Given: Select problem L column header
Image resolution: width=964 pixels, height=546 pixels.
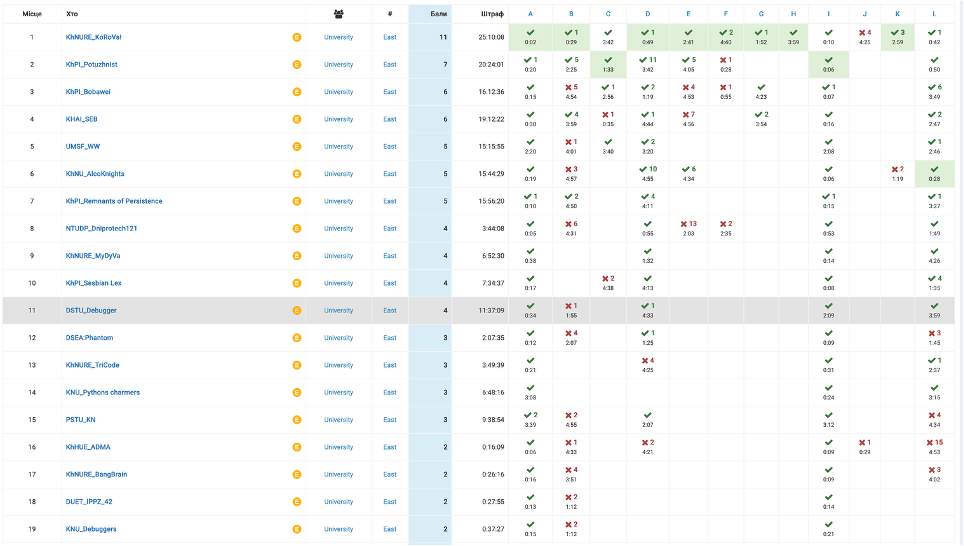Looking at the screenshot, I should tap(934, 14).
